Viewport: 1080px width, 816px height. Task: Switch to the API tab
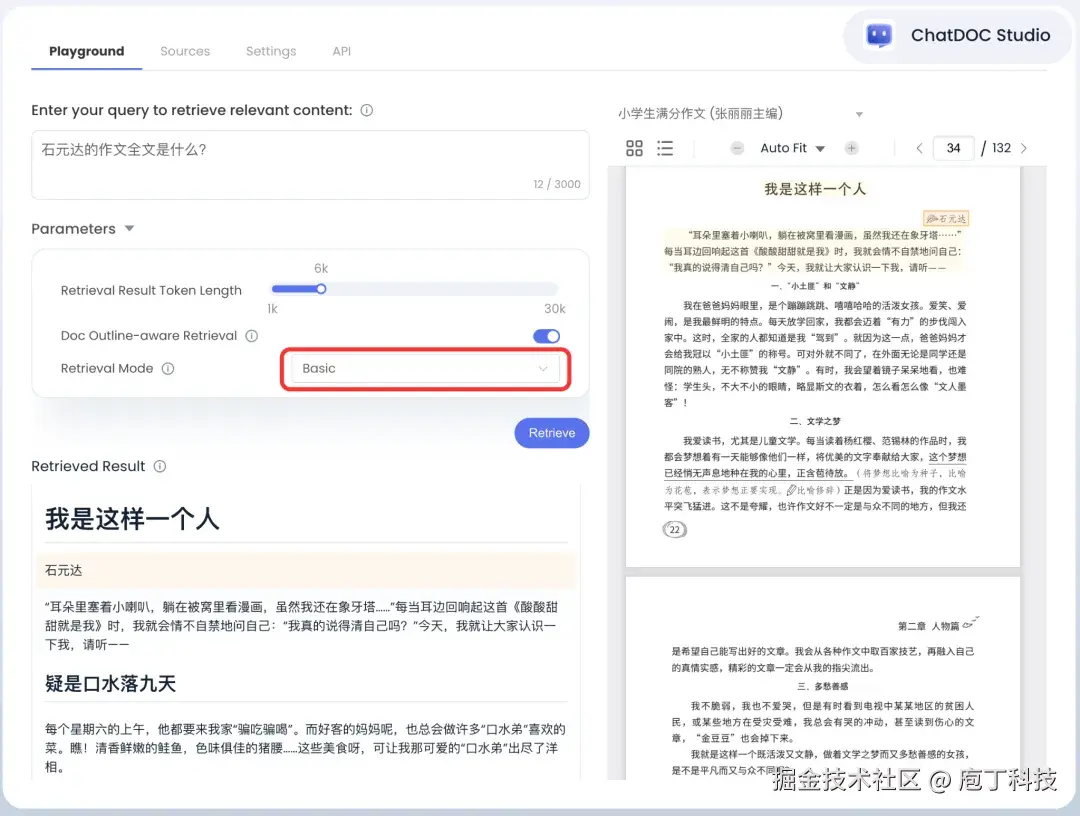tap(341, 51)
